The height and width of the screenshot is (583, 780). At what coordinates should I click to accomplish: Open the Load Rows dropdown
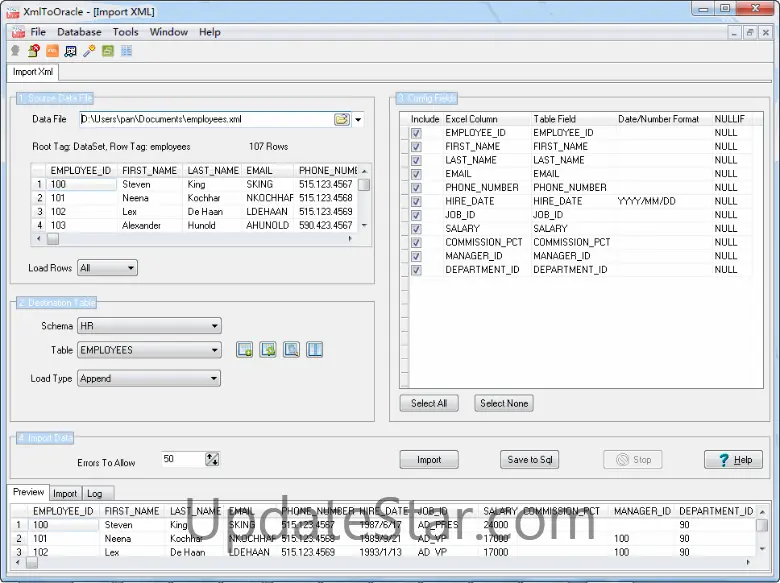click(x=107, y=268)
